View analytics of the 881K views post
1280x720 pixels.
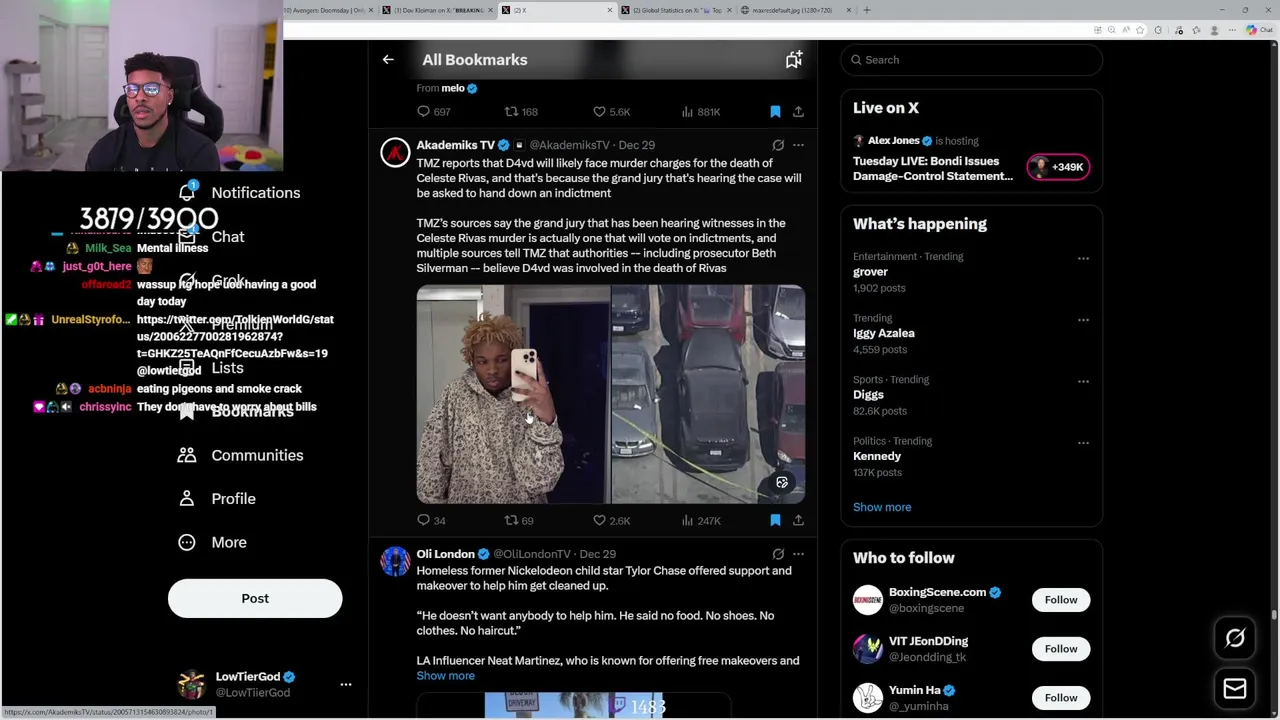coord(700,111)
